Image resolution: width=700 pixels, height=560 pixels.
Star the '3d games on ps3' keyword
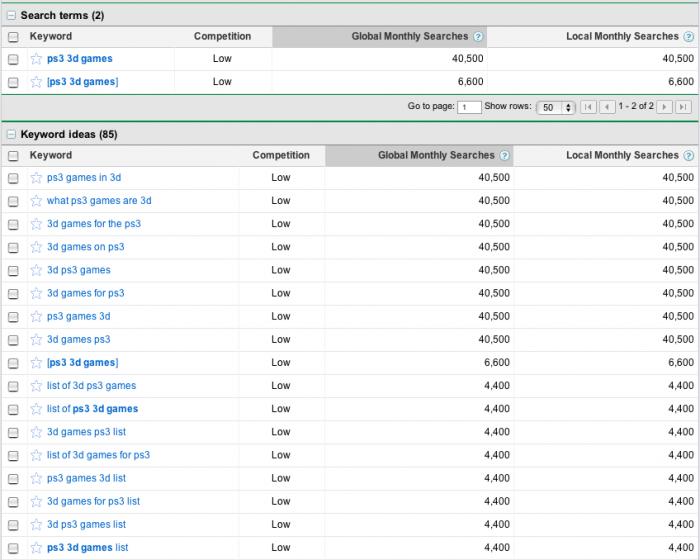point(36,247)
